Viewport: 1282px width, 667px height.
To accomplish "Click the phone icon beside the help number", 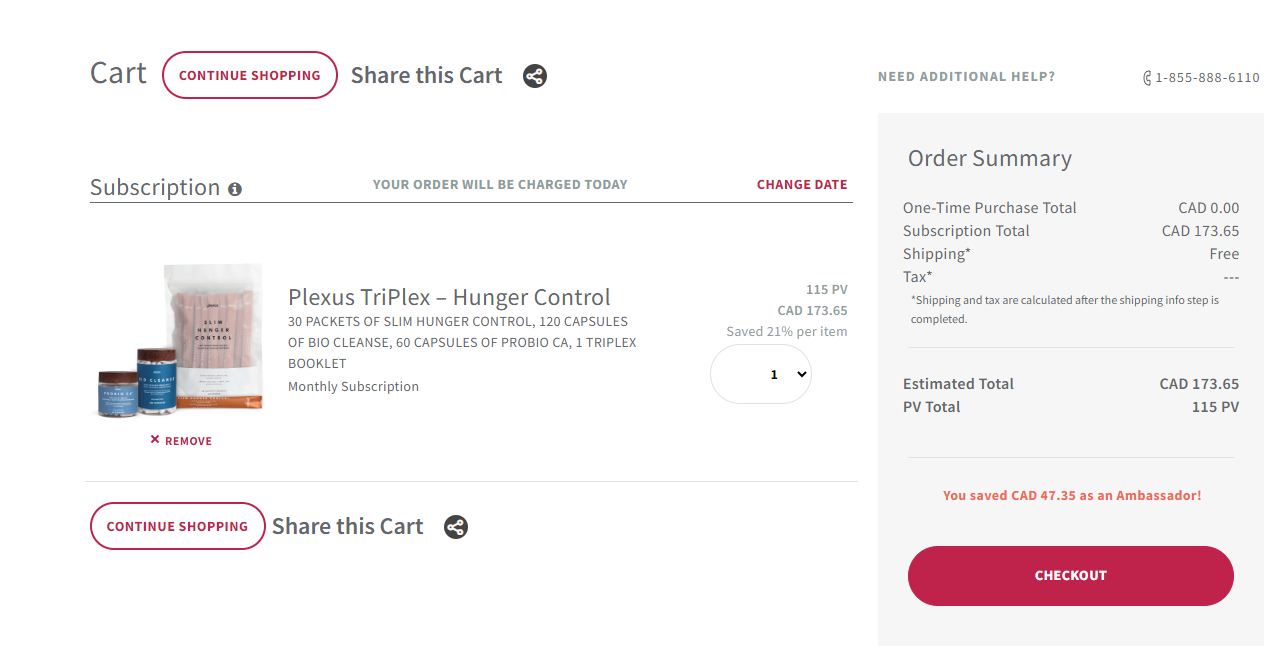I will [x=1147, y=78].
